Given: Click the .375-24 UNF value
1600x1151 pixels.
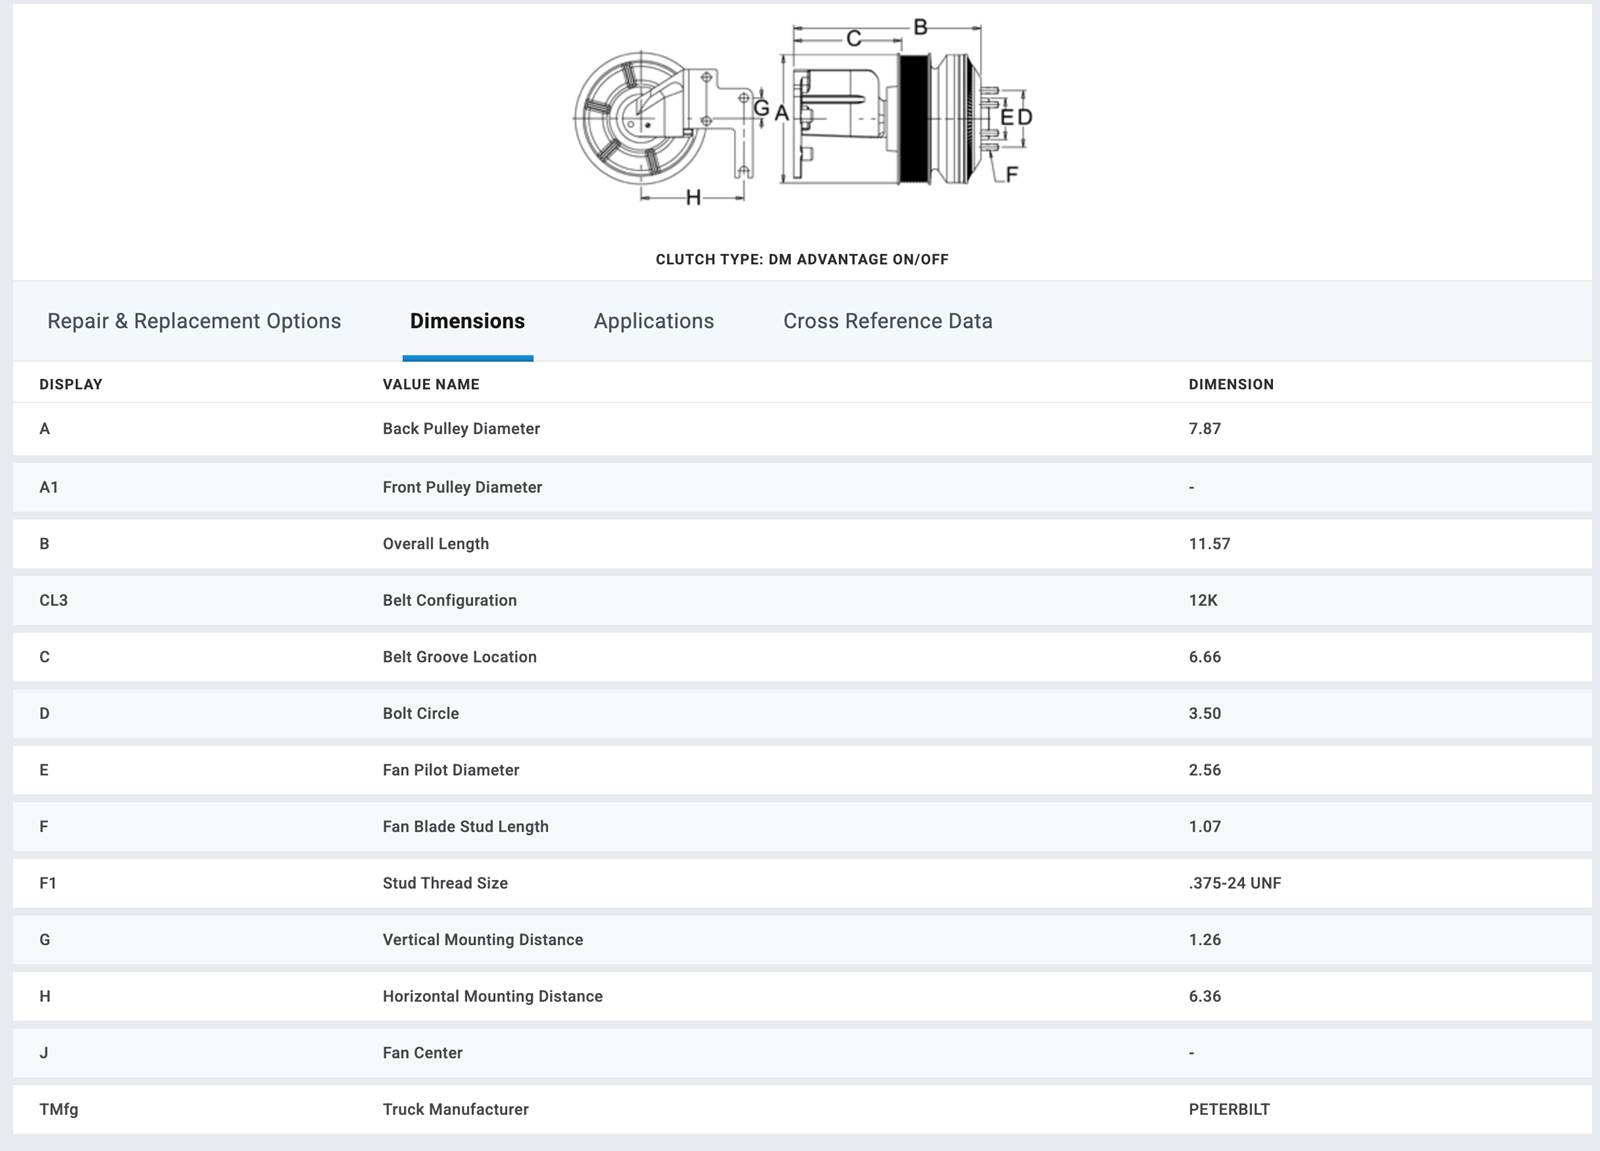Looking at the screenshot, I should coord(1235,883).
